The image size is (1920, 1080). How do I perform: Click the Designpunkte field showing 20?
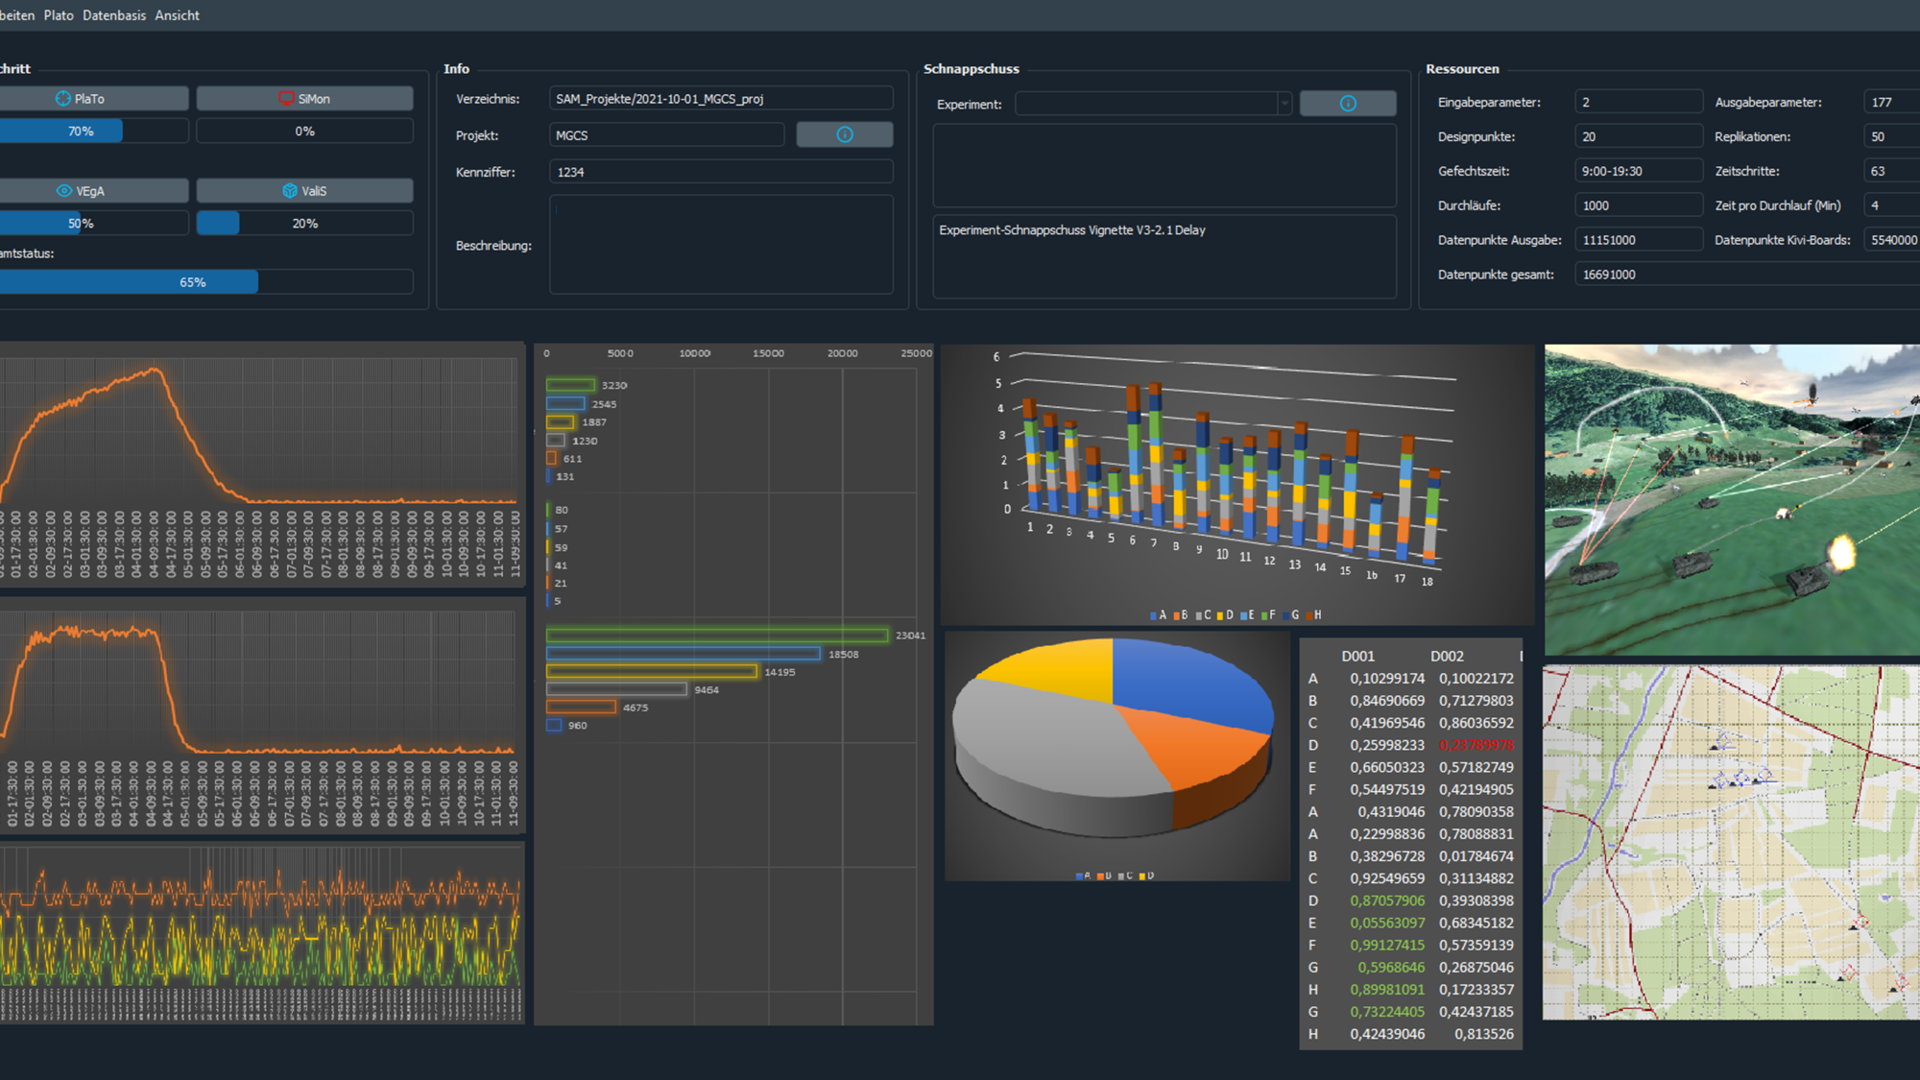1638,136
